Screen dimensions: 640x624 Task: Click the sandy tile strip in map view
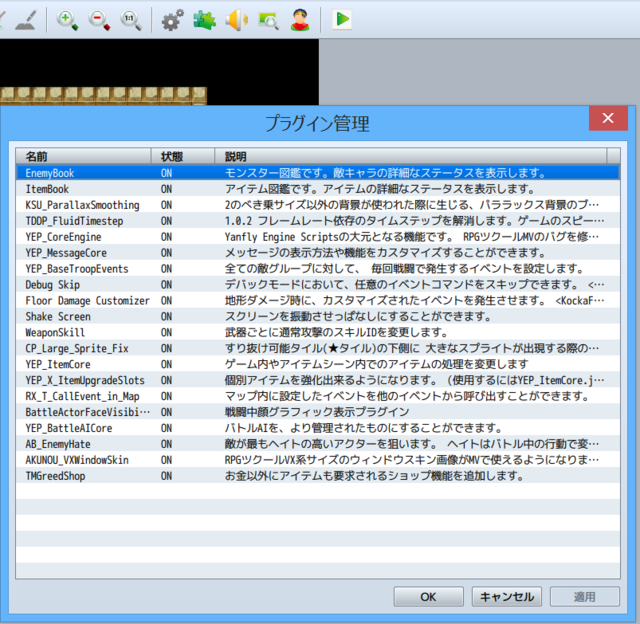pos(103,95)
